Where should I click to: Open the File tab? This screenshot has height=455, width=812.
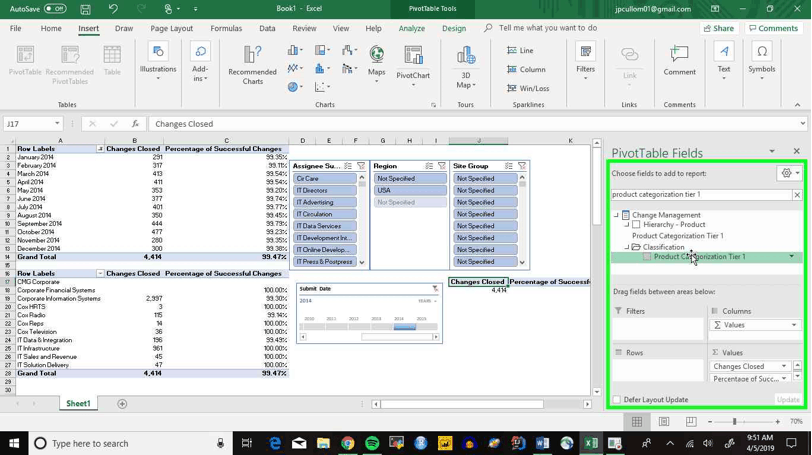[16, 28]
